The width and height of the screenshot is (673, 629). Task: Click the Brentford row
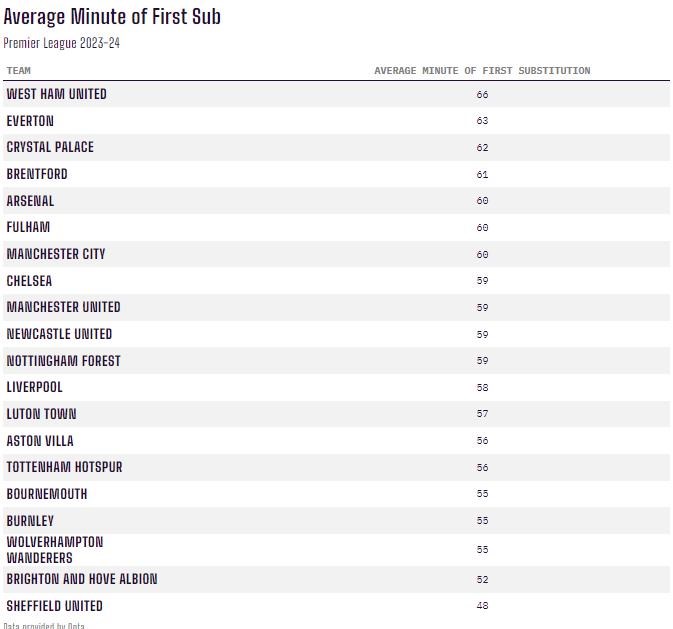pyautogui.click(x=37, y=174)
